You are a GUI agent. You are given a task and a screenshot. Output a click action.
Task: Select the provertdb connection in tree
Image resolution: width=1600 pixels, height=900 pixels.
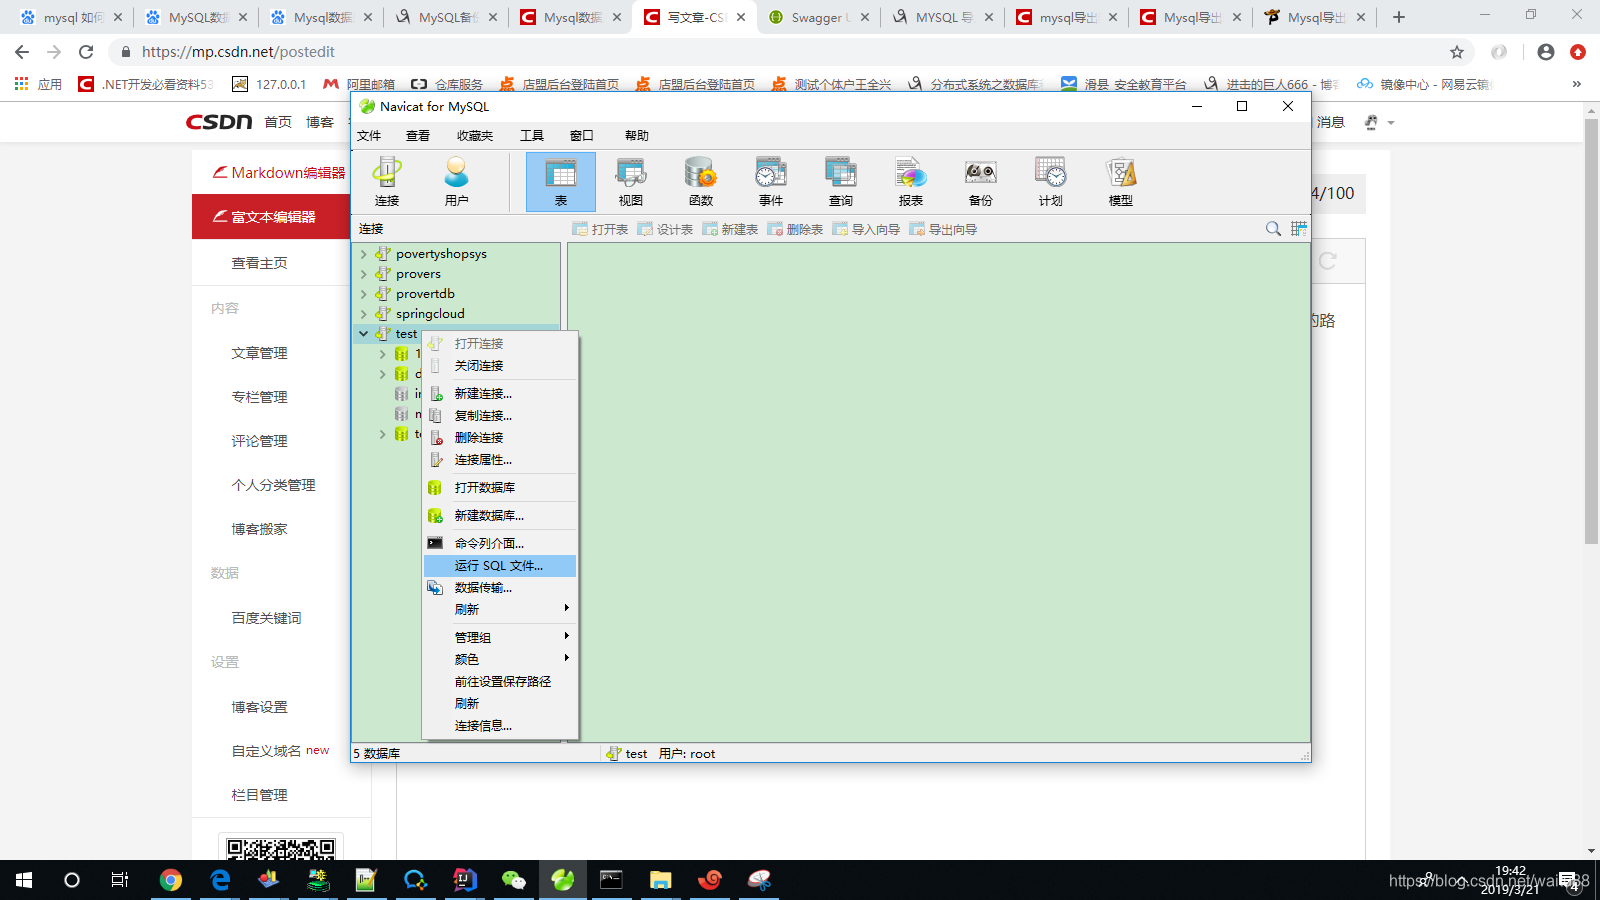[x=425, y=294]
